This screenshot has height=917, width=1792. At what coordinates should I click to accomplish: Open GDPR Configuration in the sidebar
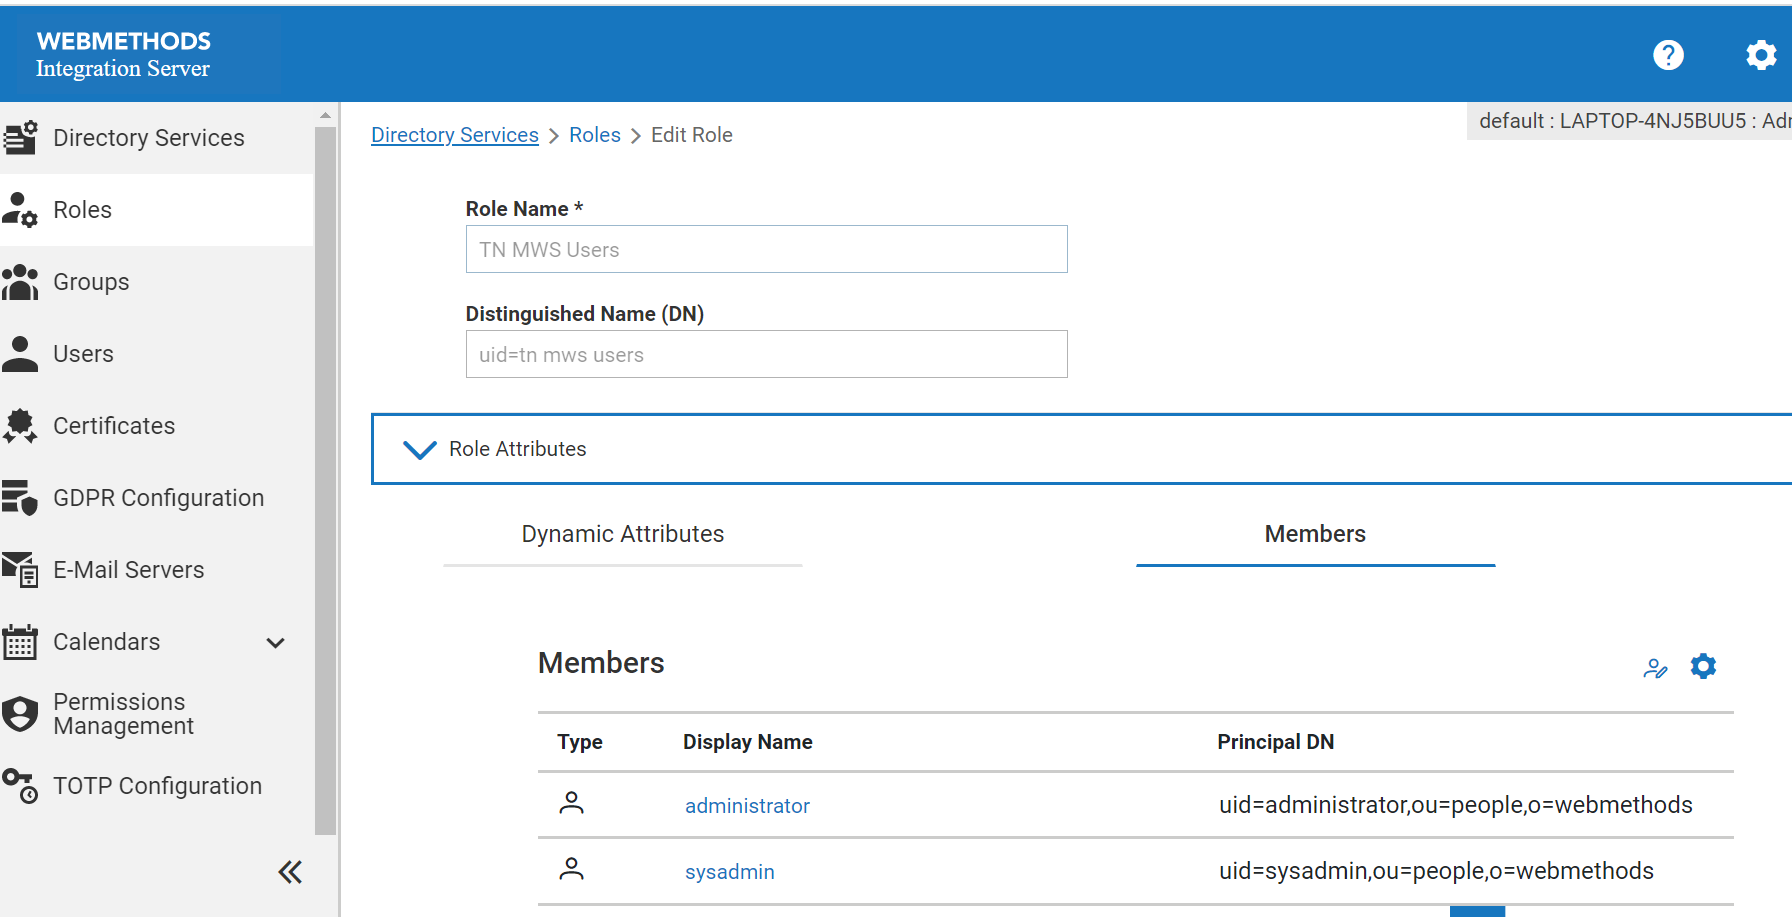(x=157, y=498)
